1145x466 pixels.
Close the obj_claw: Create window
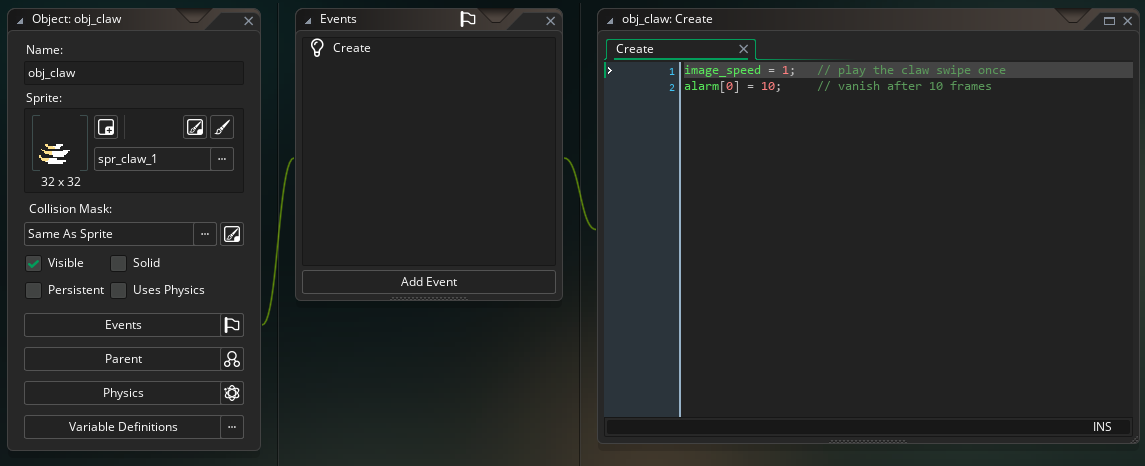point(1125,21)
